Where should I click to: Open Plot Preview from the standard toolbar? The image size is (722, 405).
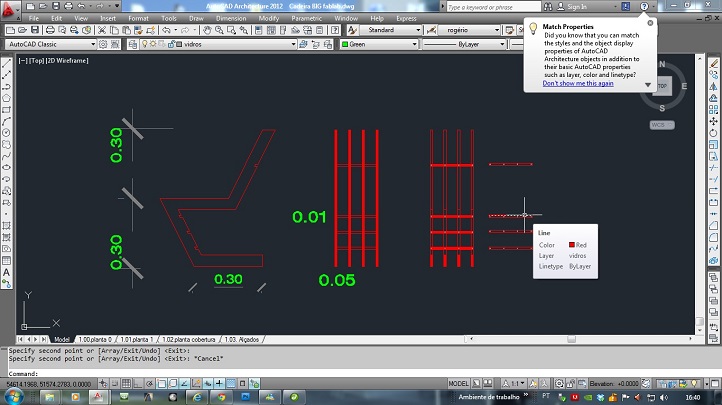(62, 30)
